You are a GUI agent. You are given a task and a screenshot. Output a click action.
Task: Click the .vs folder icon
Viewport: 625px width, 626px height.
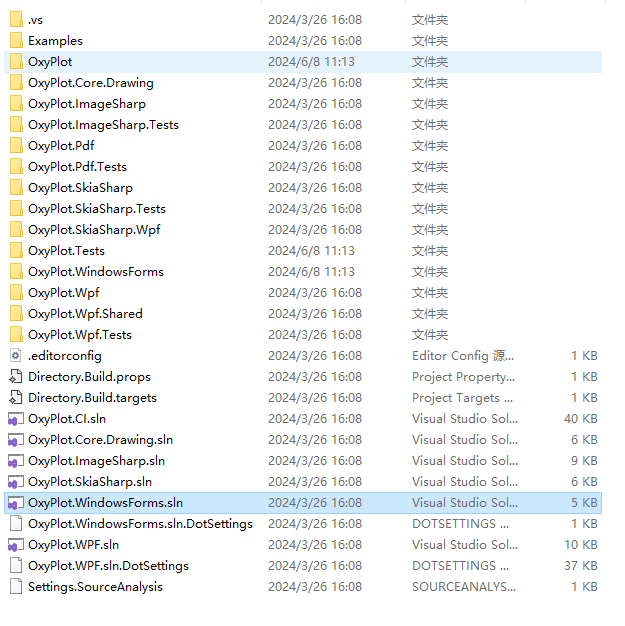point(16,20)
